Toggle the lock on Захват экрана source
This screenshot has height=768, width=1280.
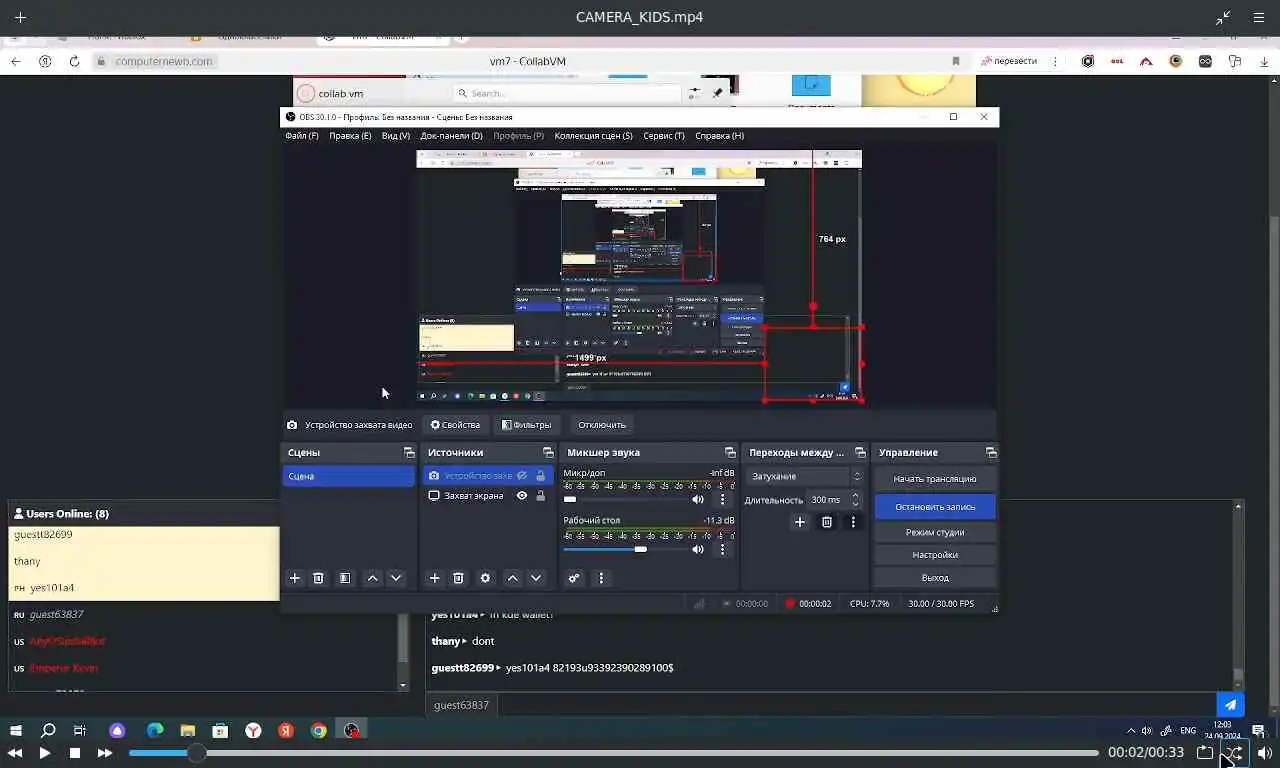pyautogui.click(x=541, y=496)
